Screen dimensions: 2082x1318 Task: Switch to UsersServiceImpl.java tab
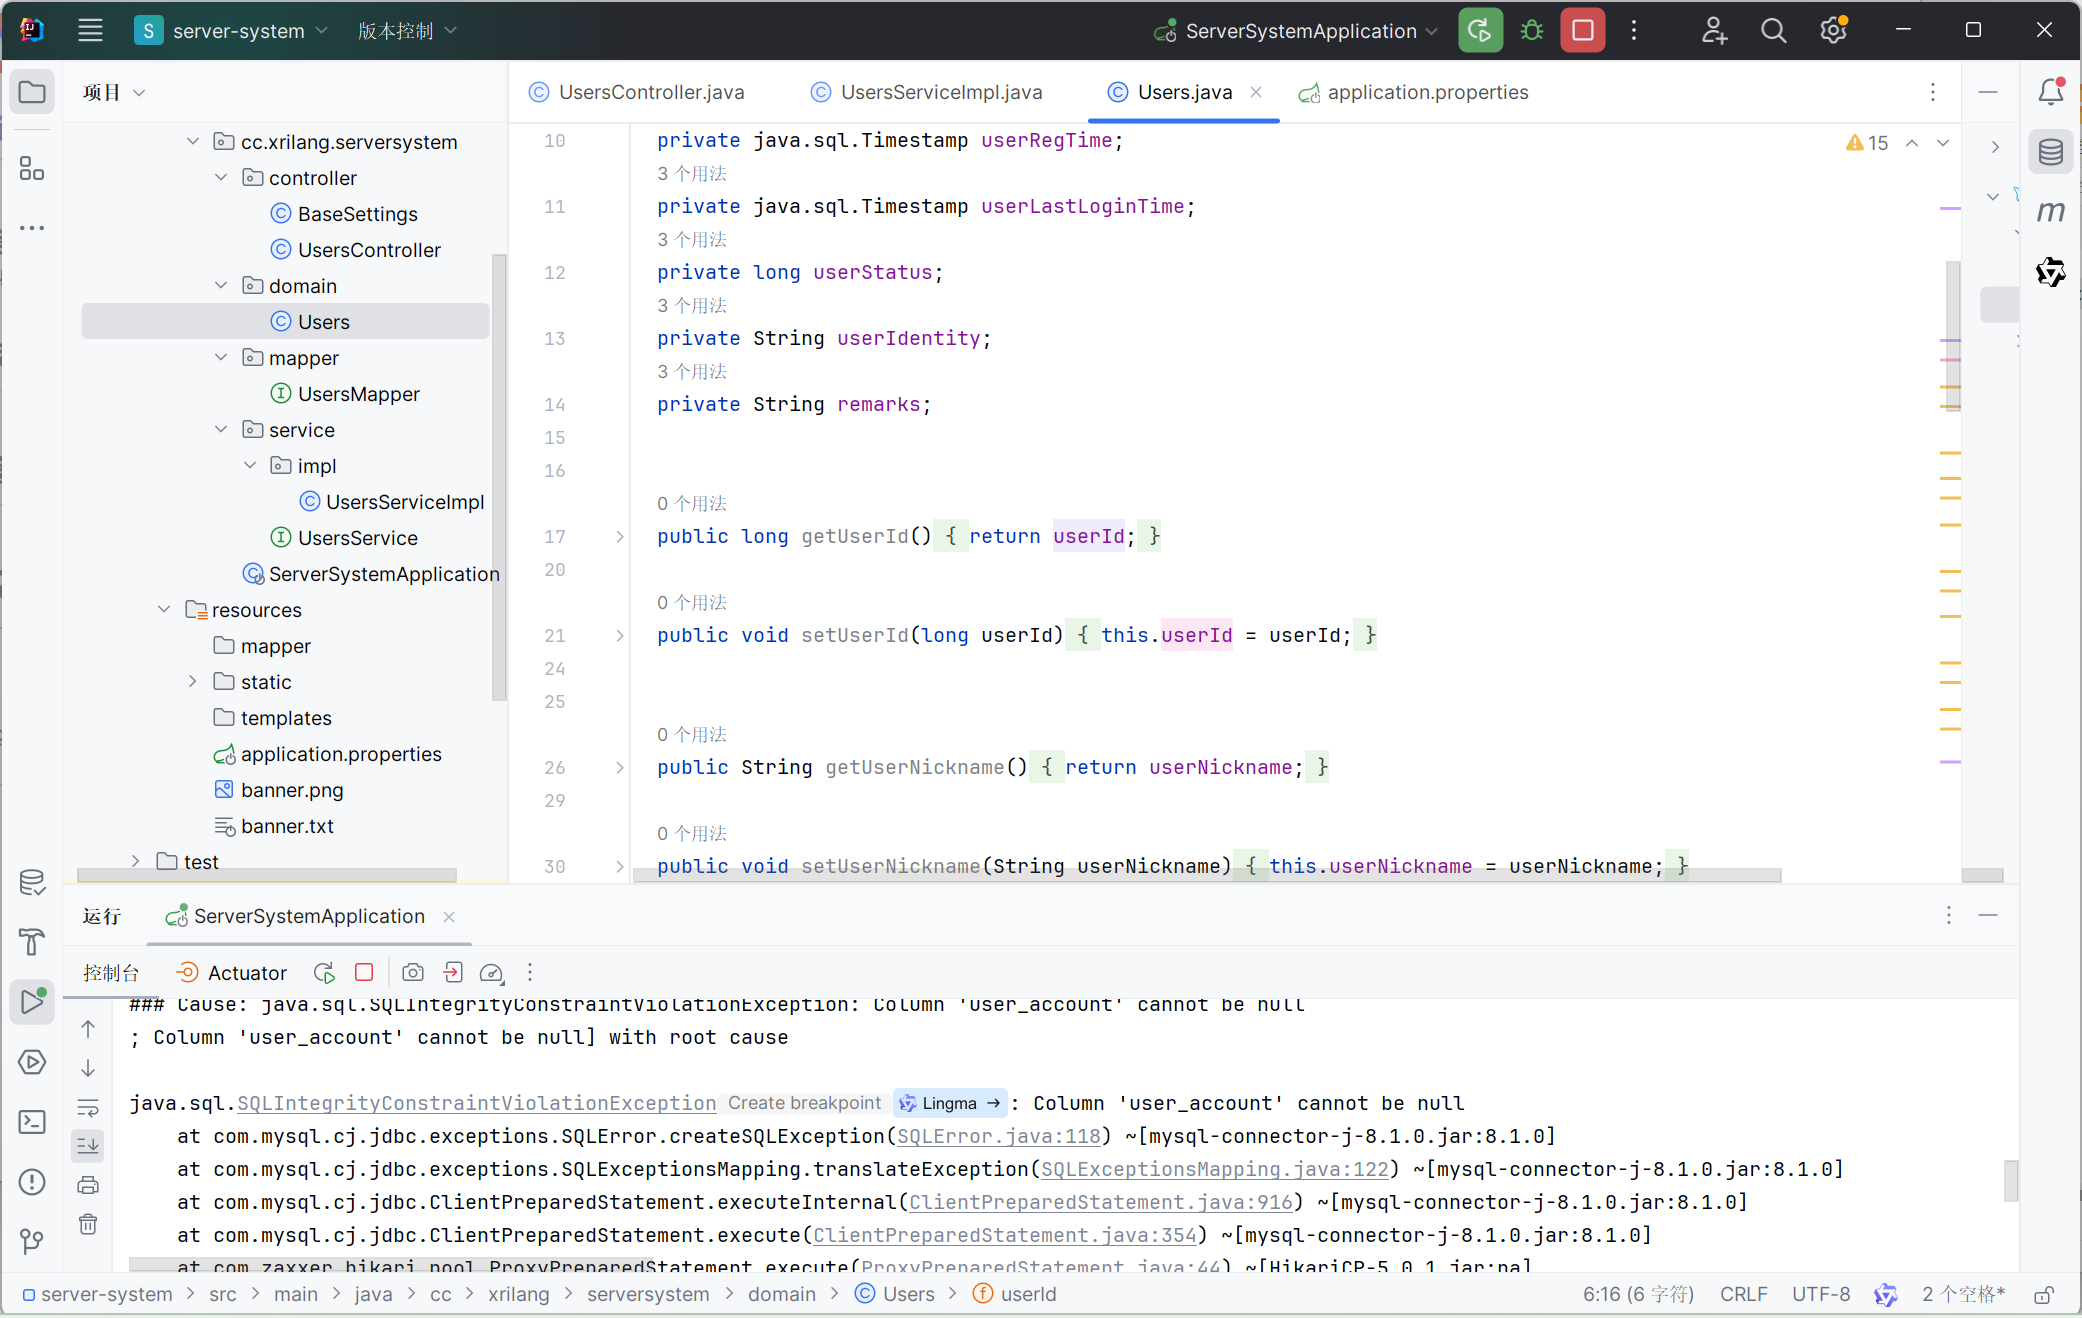(x=926, y=92)
